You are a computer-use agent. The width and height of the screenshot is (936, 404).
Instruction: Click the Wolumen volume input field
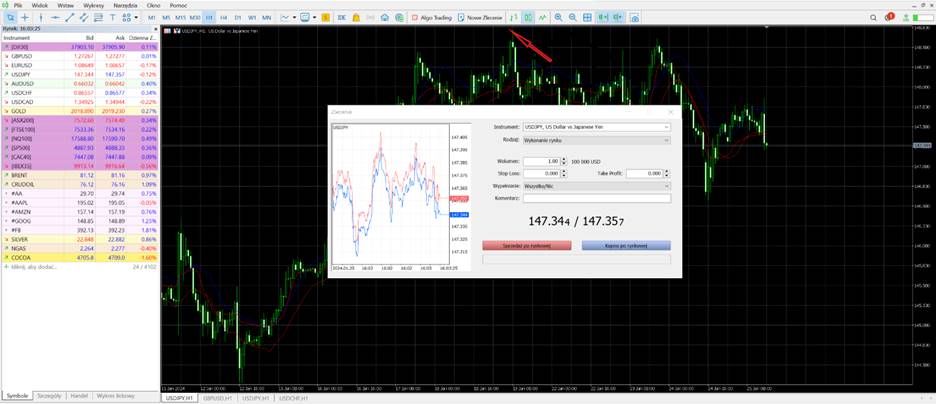point(541,161)
